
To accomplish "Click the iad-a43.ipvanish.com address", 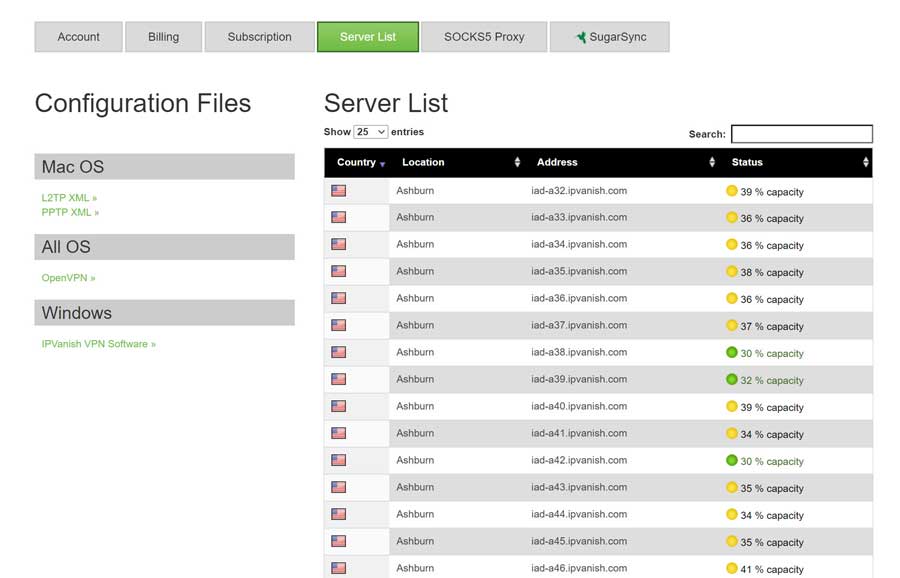I will pos(579,487).
